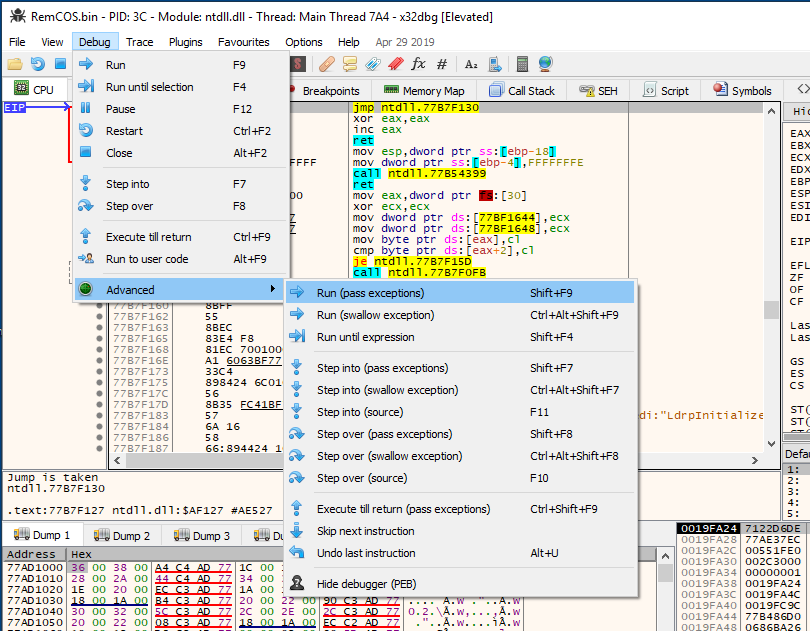Open the Calculator toolbar icon
The height and width of the screenshot is (631, 810).
(522, 64)
